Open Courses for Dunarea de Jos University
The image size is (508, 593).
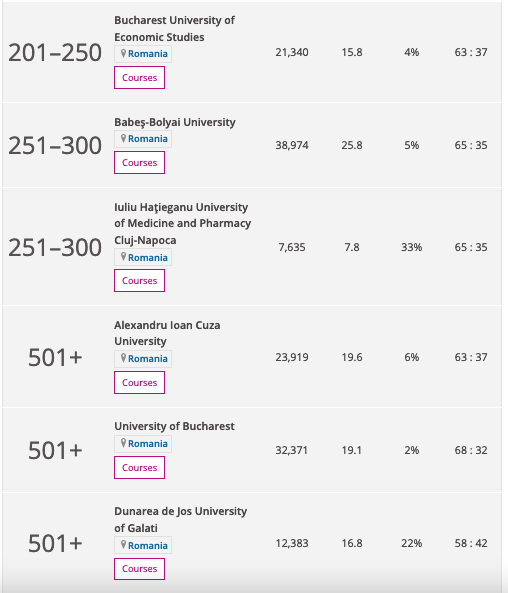pos(140,569)
